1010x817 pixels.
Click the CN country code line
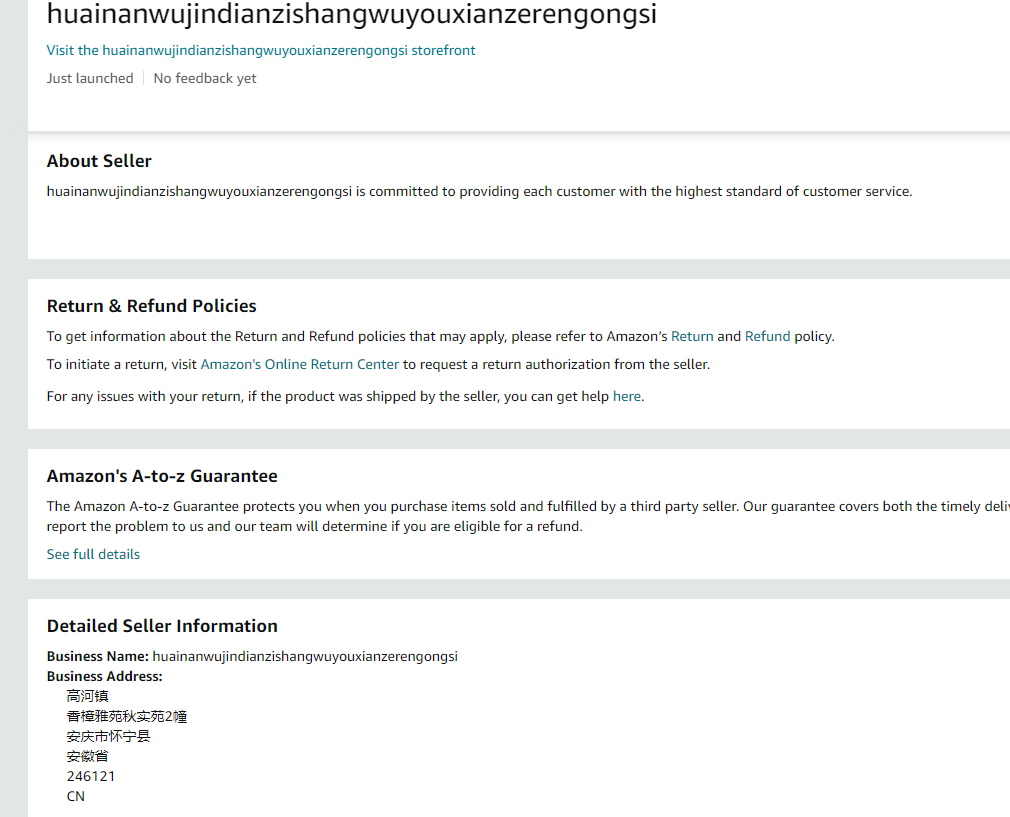pyautogui.click(x=76, y=796)
